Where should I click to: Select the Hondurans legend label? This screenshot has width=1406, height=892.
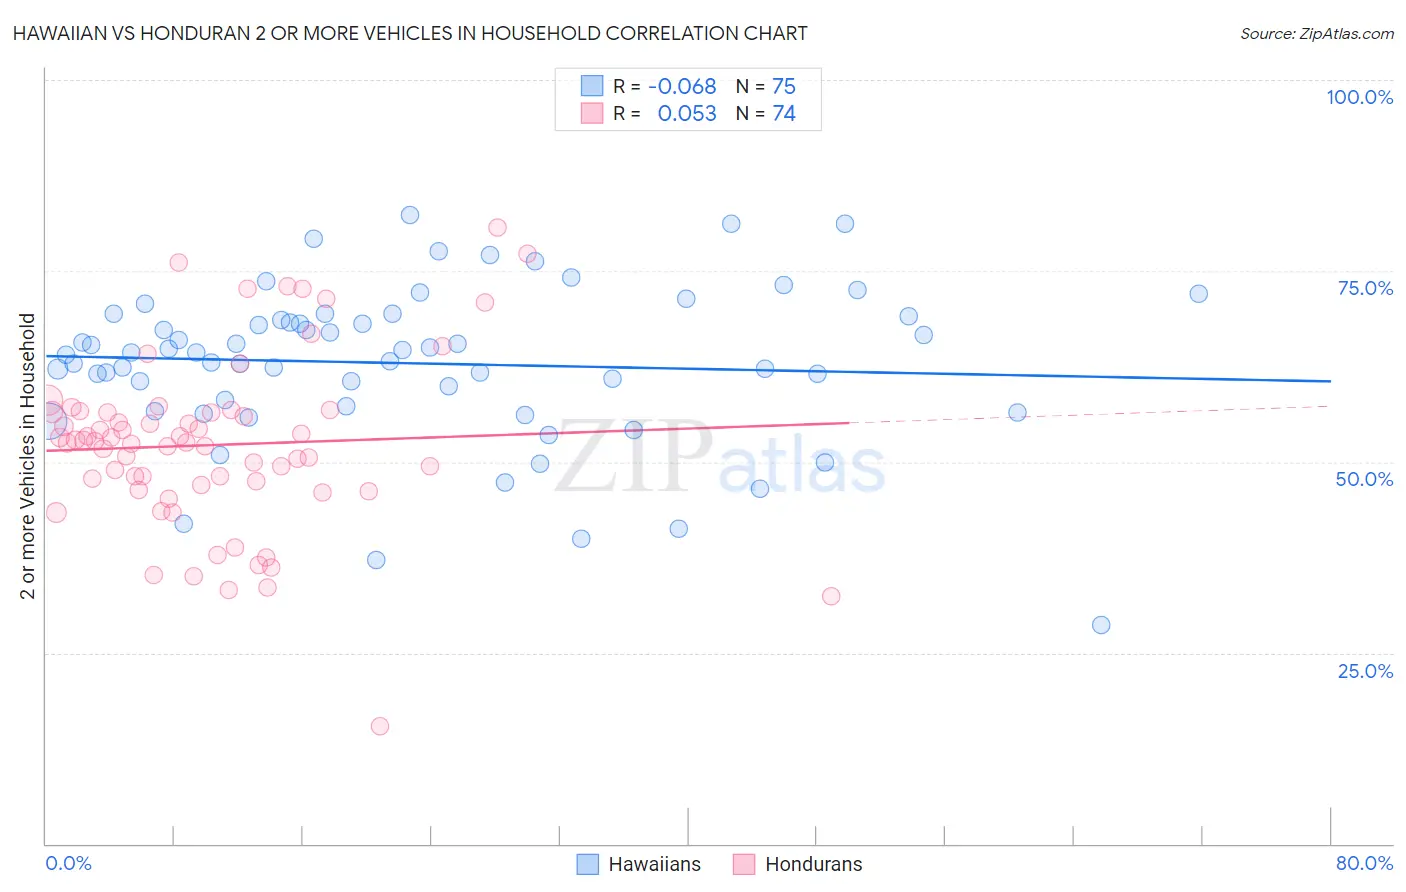coord(814,864)
